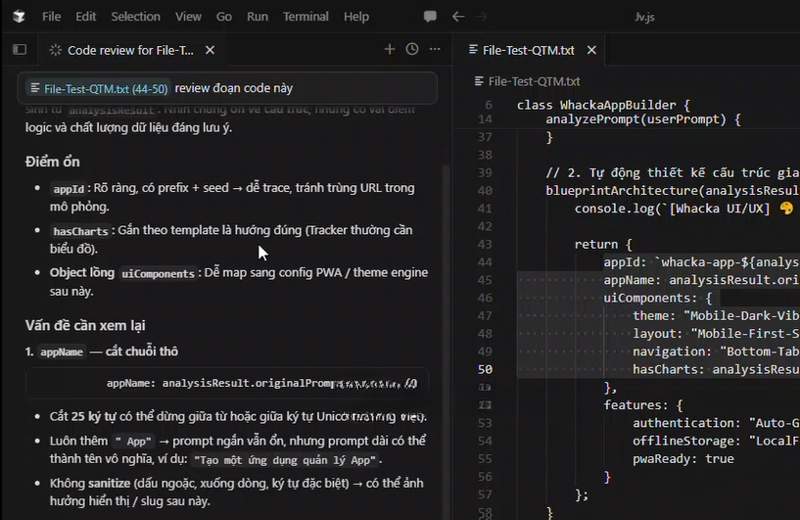Close the Code review tab
The height and width of the screenshot is (520, 800).
pos(210,50)
